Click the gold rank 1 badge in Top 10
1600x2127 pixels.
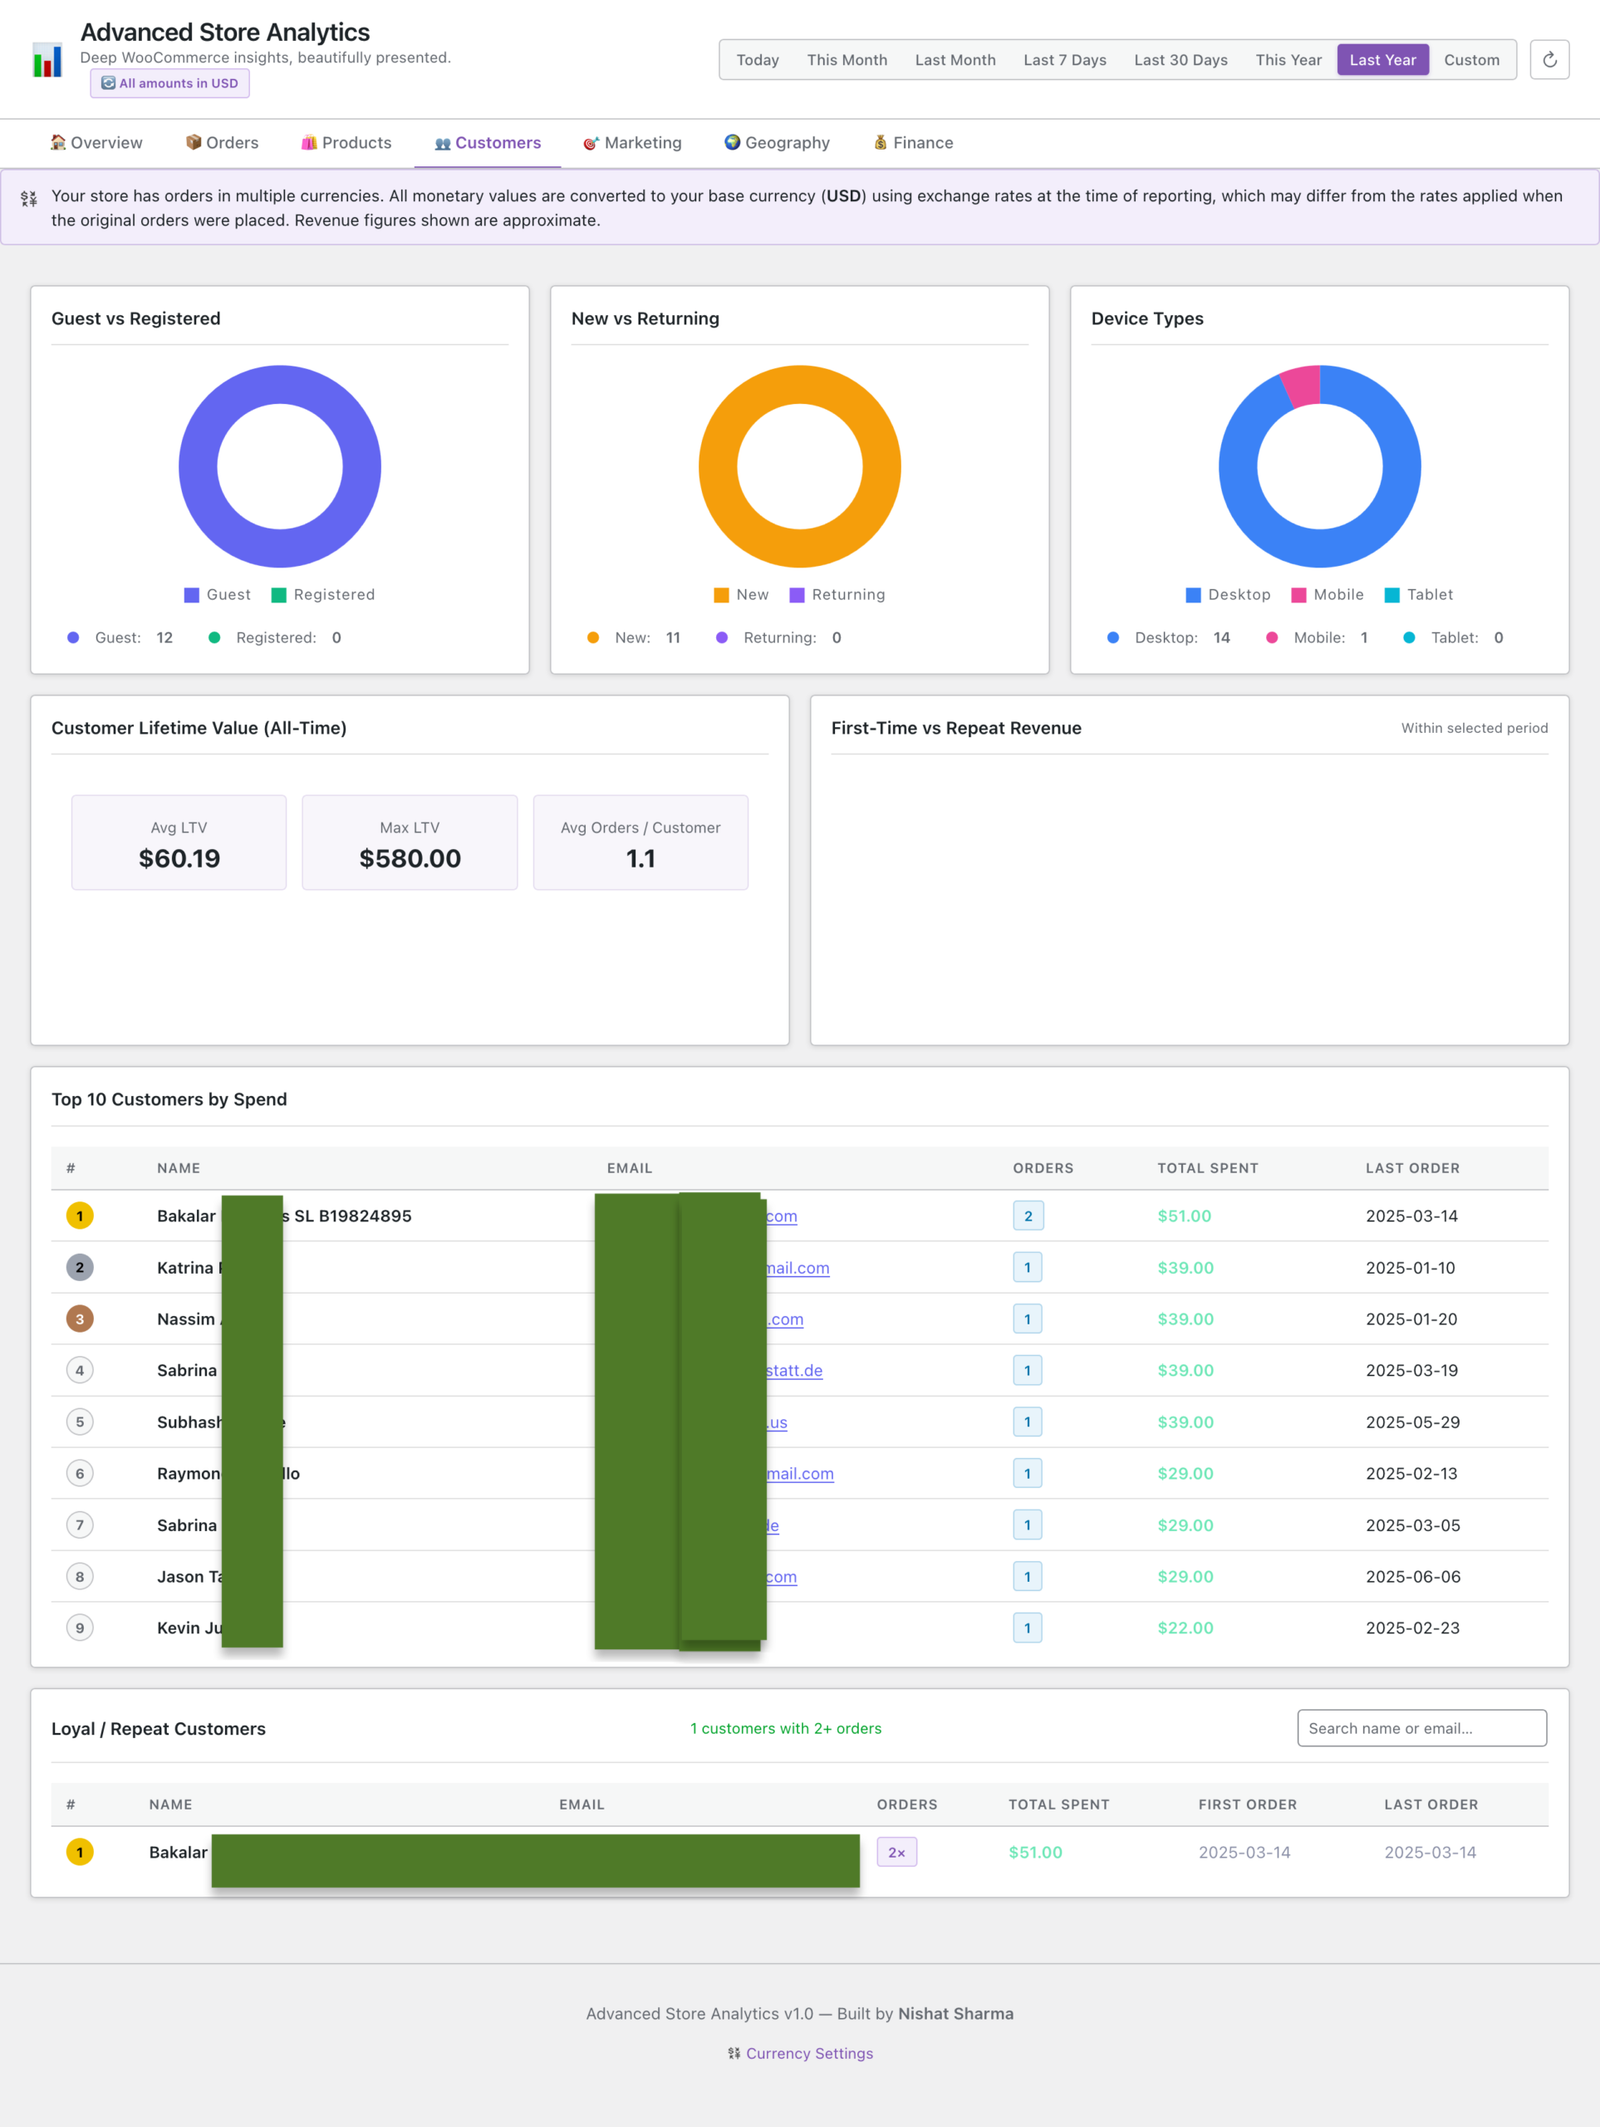tap(80, 1216)
